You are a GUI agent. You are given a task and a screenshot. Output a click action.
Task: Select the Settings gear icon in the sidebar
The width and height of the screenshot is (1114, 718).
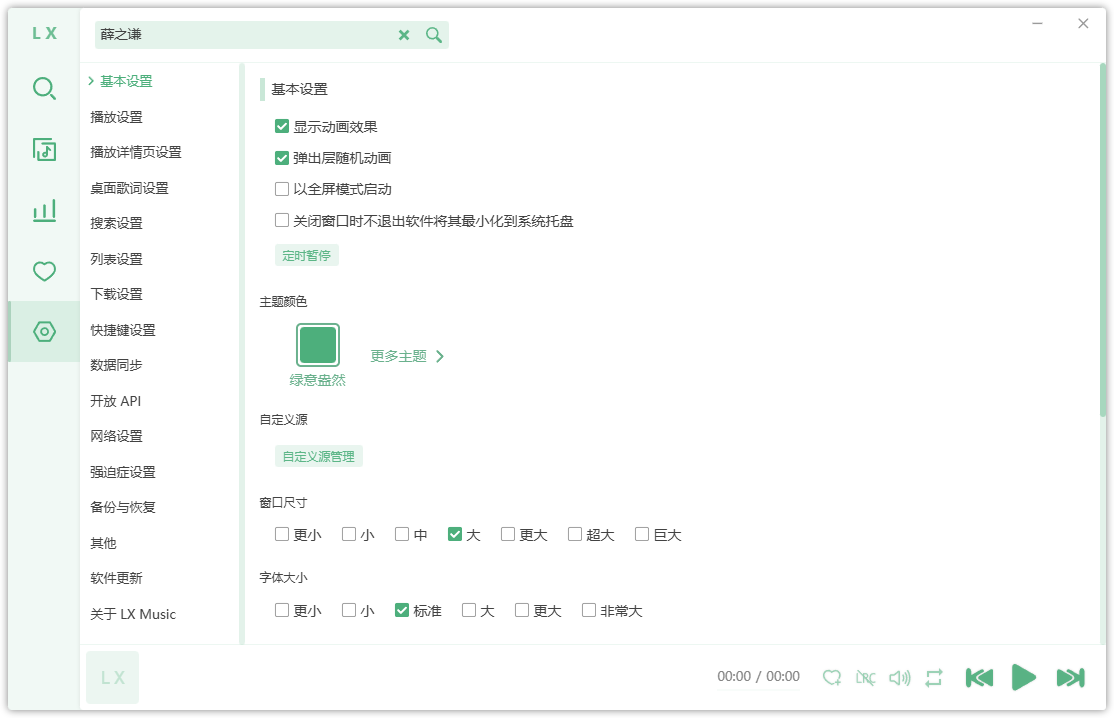point(44,331)
